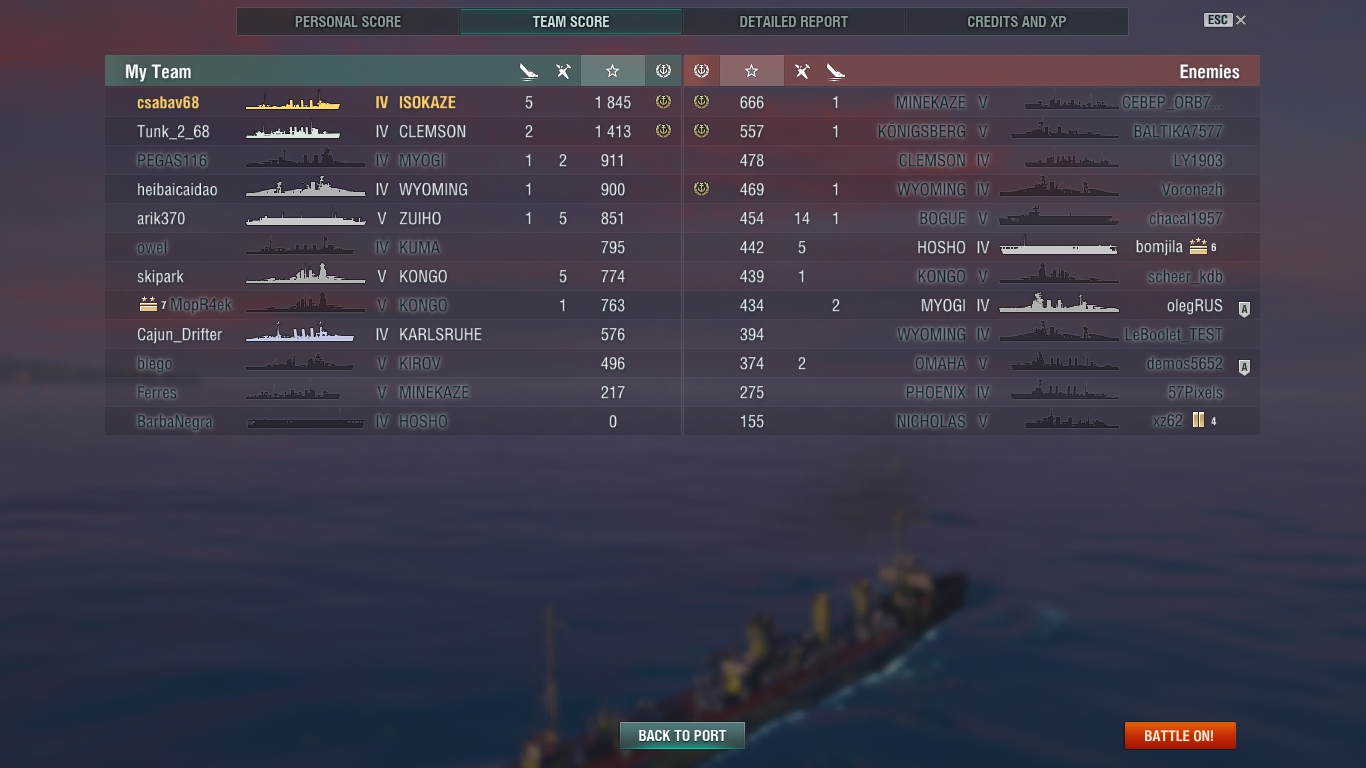This screenshot has height=768, width=1366.
Task: Click My Team achievements medal header icon
Action: 663,71
